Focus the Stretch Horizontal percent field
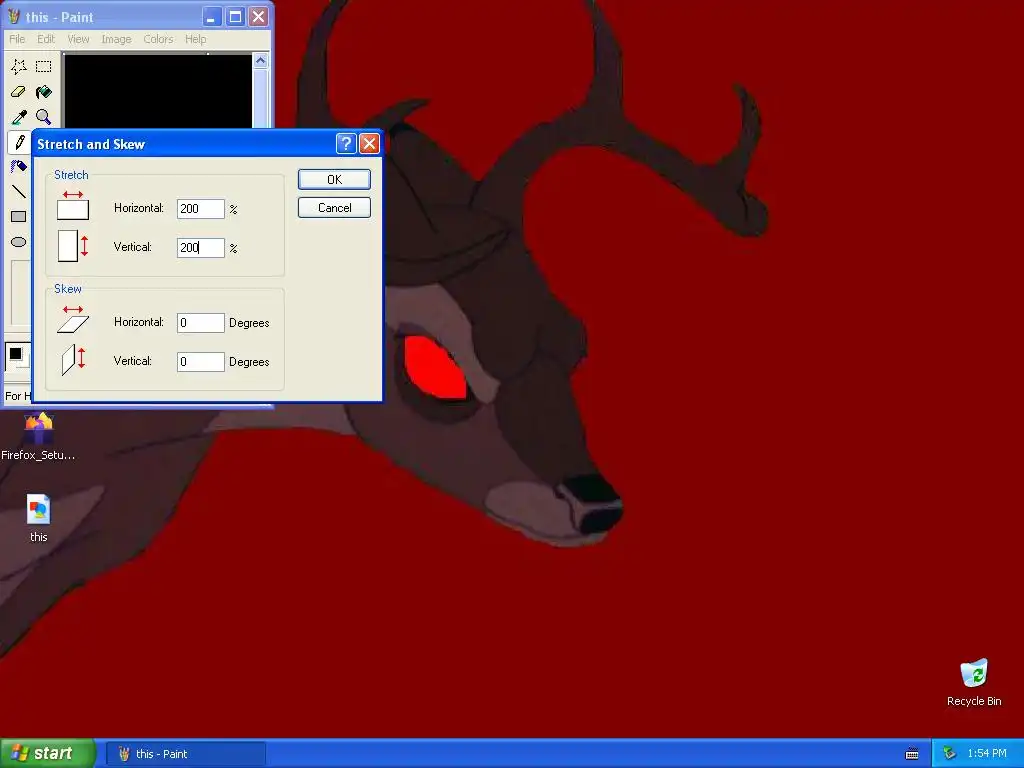This screenshot has height=768, width=1024. [x=200, y=209]
